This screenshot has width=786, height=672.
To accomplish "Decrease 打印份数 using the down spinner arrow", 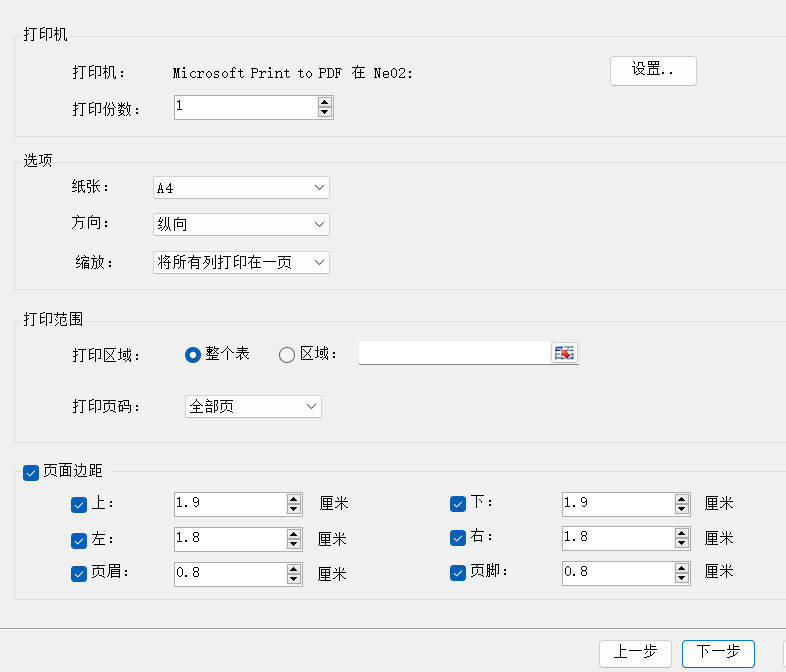I will 325,112.
